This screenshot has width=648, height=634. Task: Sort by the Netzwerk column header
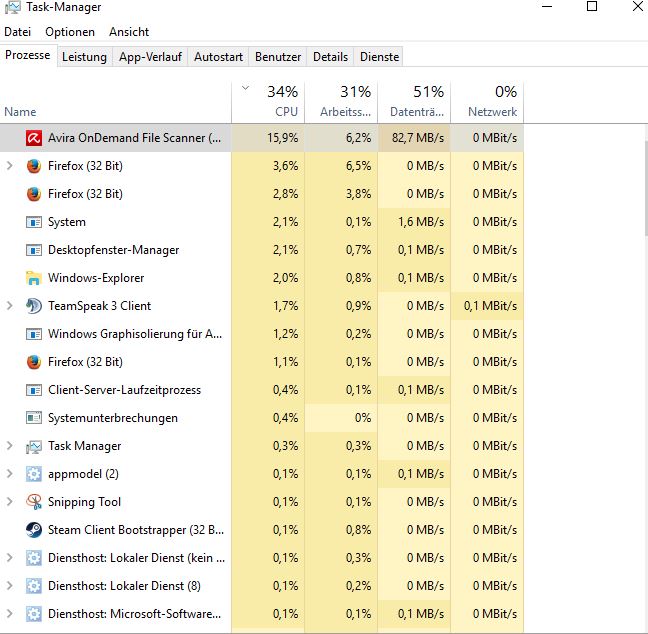pos(487,102)
